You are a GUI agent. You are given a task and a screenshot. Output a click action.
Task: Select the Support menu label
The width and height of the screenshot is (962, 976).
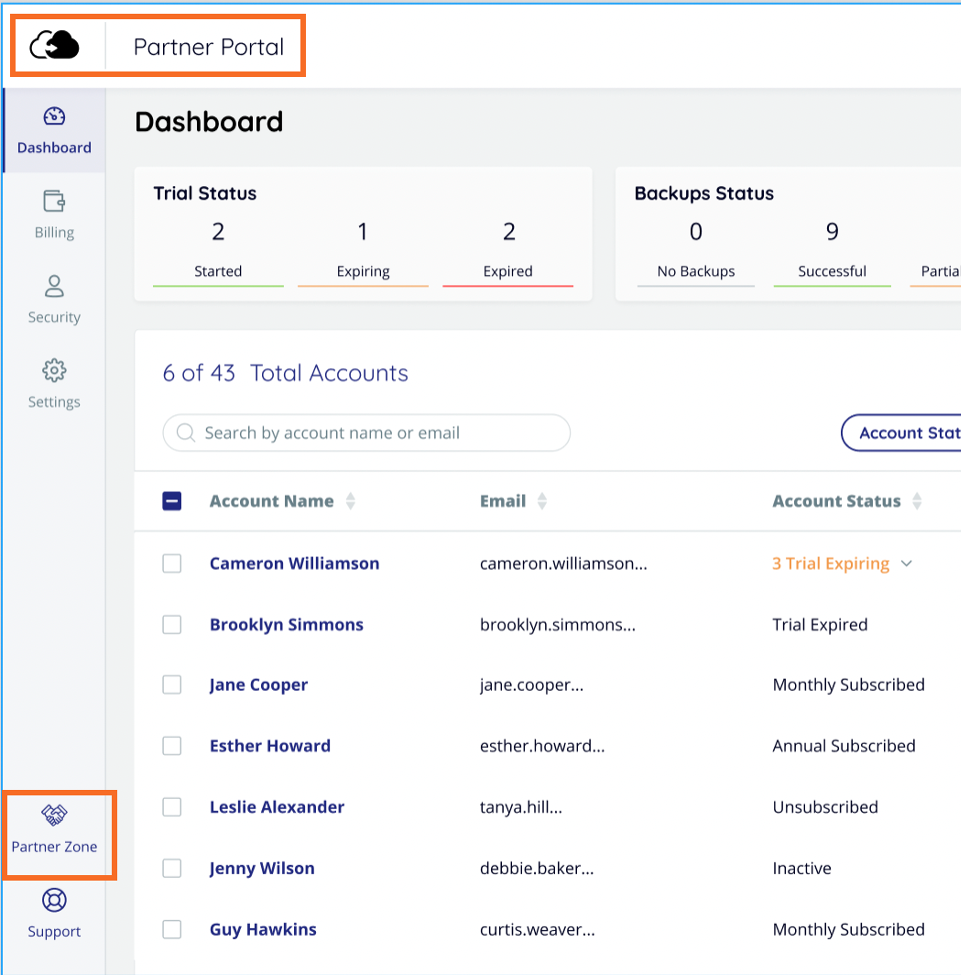pos(54,931)
